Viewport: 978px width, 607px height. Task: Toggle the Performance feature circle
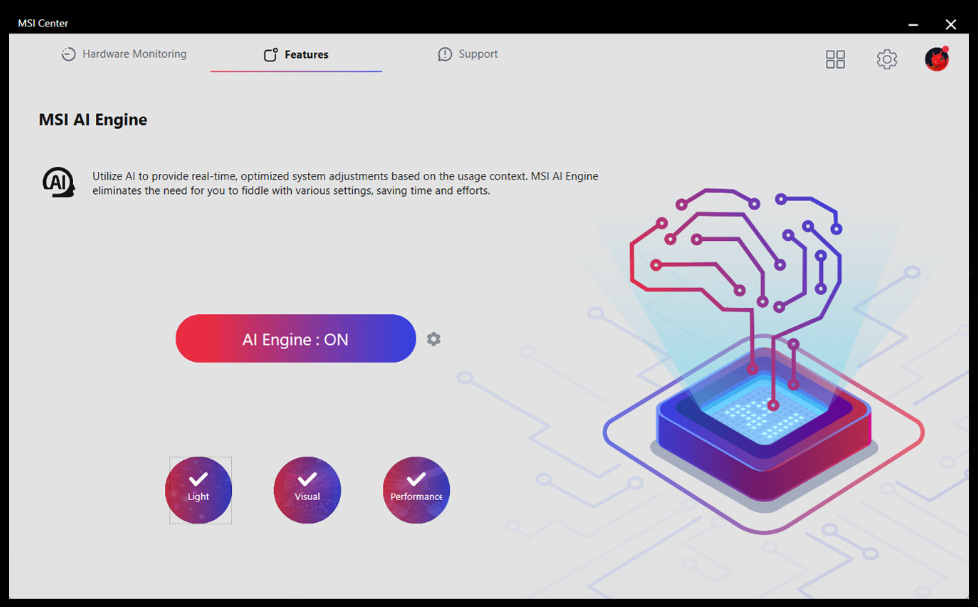416,490
